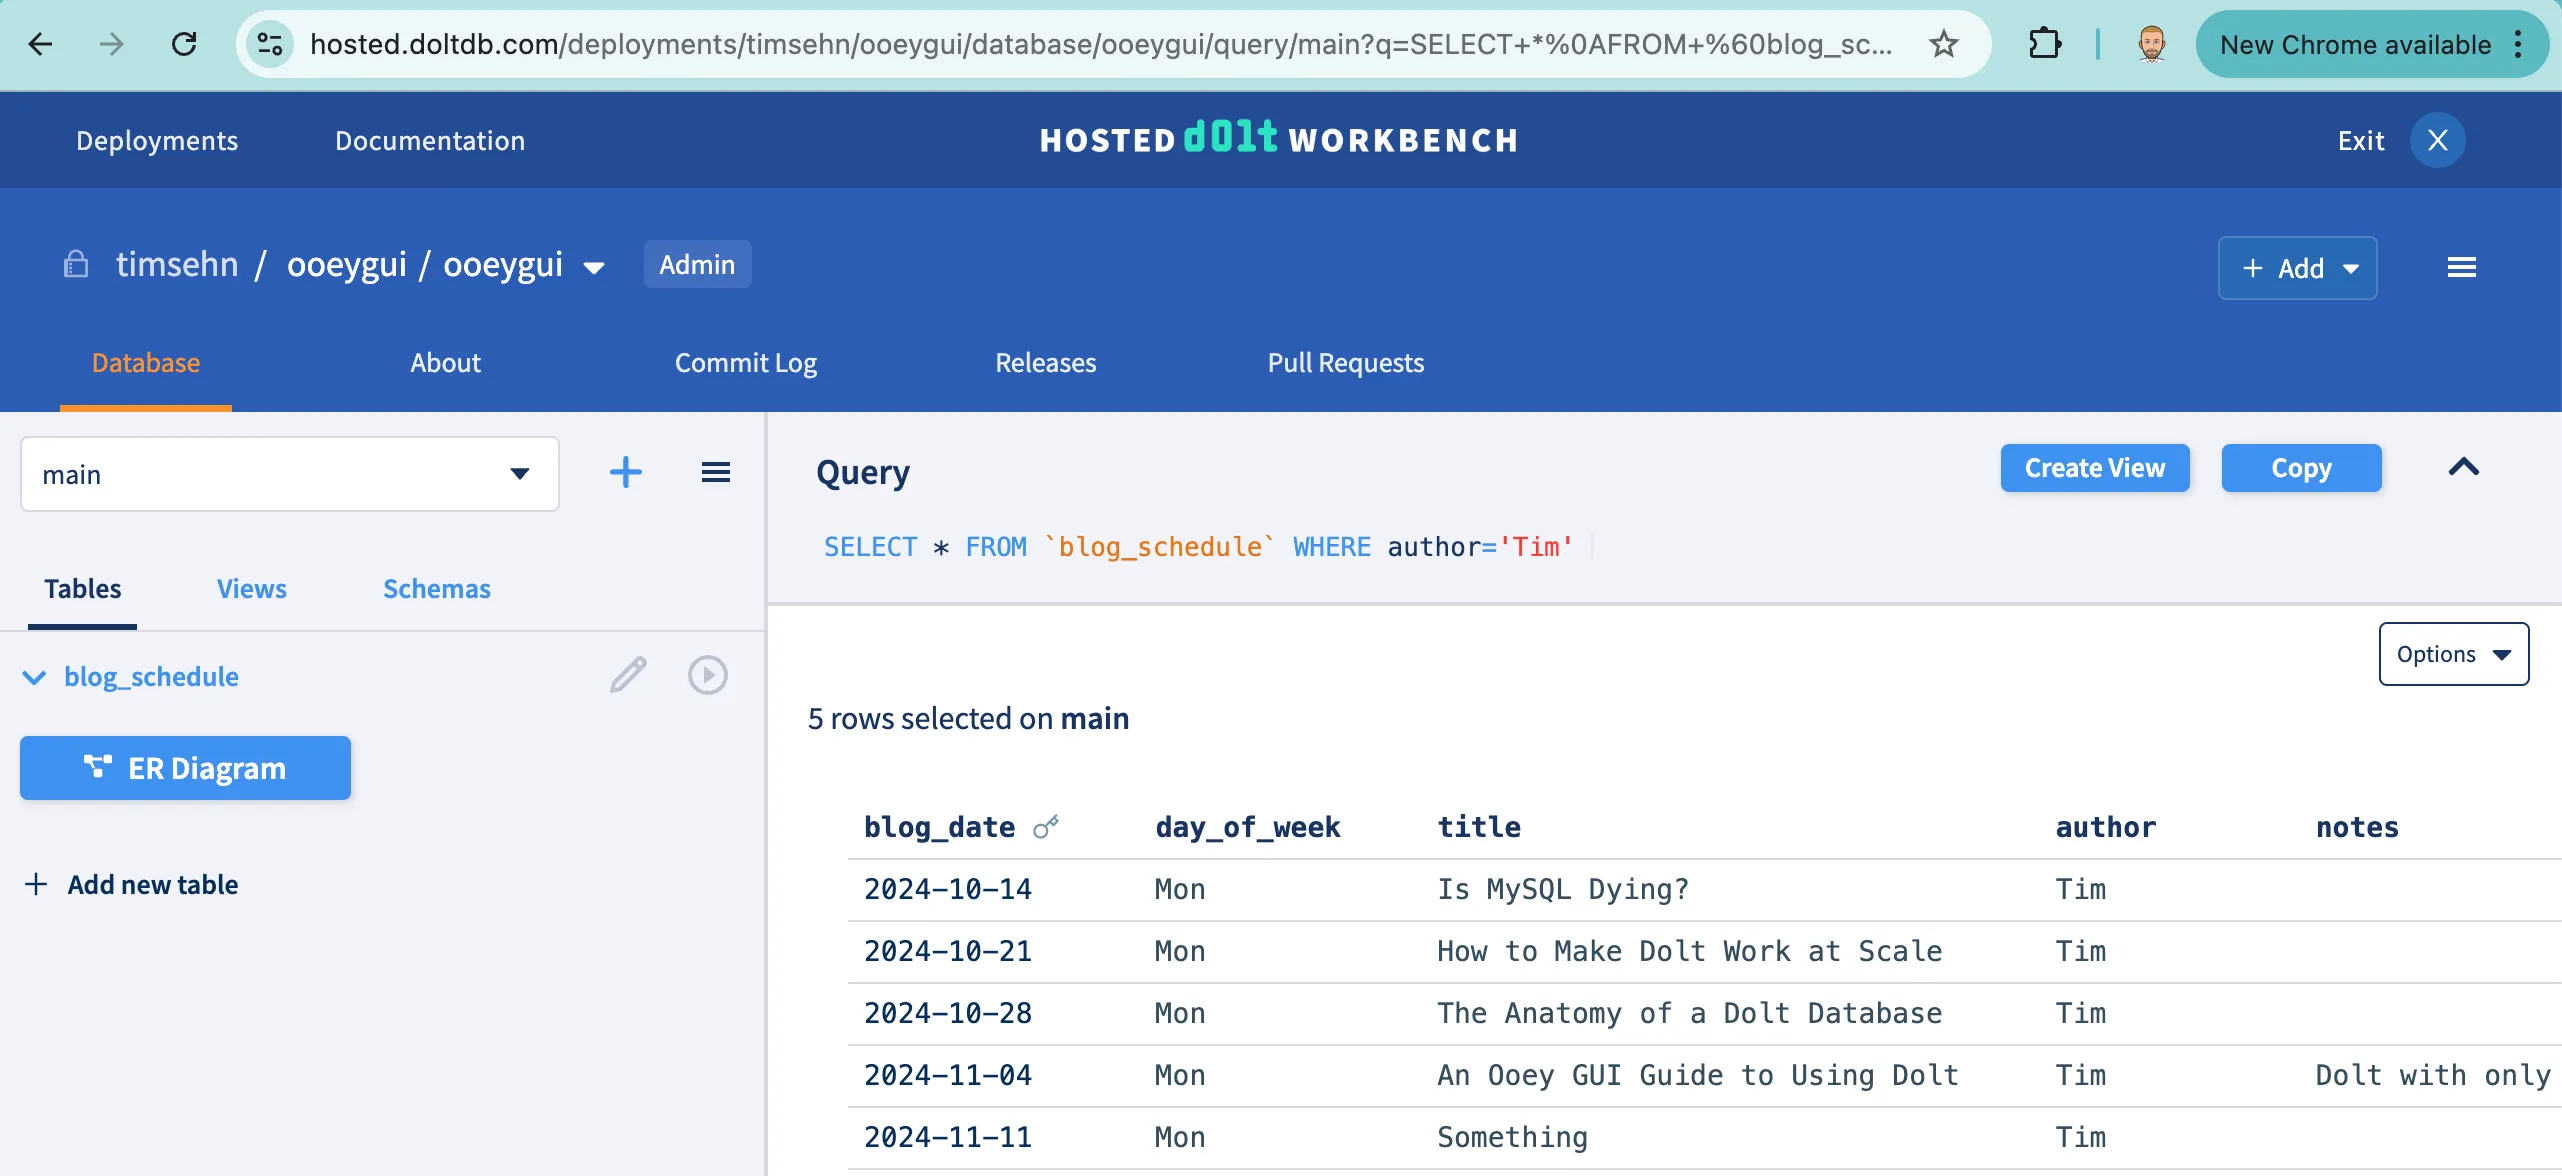This screenshot has height=1176, width=2562.
Task: Open the branch actions hamburger menu
Action: (716, 471)
